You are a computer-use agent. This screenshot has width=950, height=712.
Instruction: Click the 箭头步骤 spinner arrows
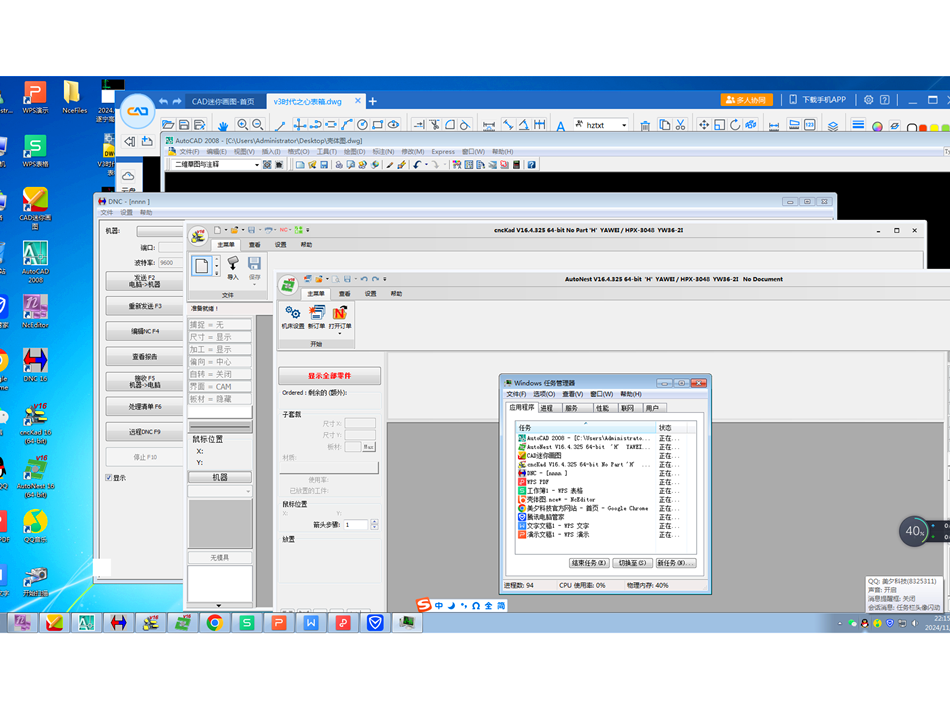click(374, 524)
